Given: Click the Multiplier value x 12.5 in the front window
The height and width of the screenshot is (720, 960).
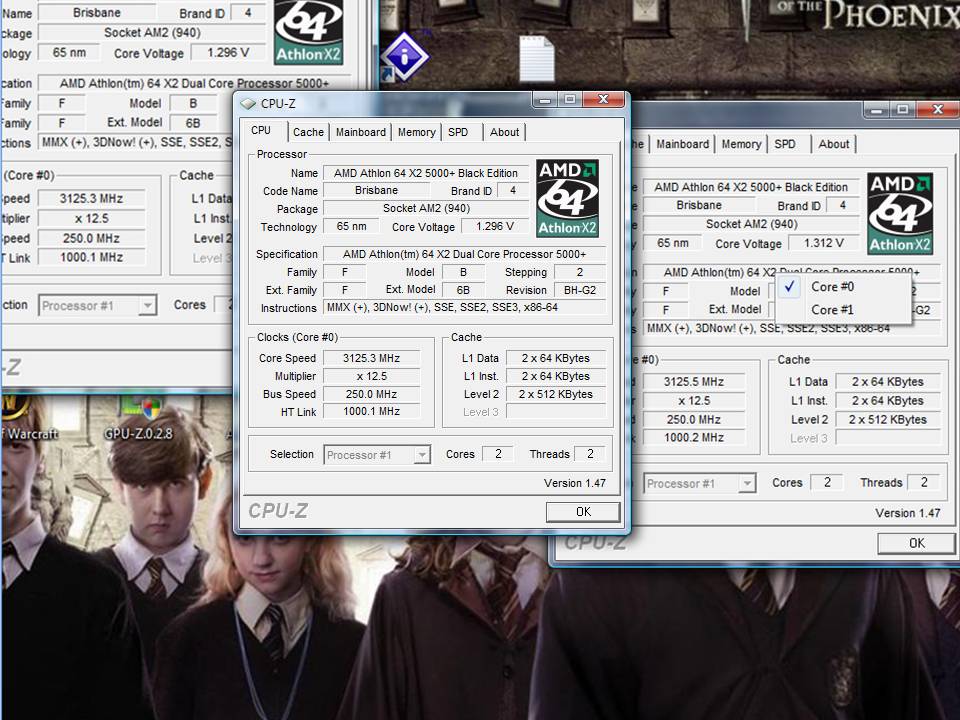Looking at the screenshot, I should click(372, 377).
